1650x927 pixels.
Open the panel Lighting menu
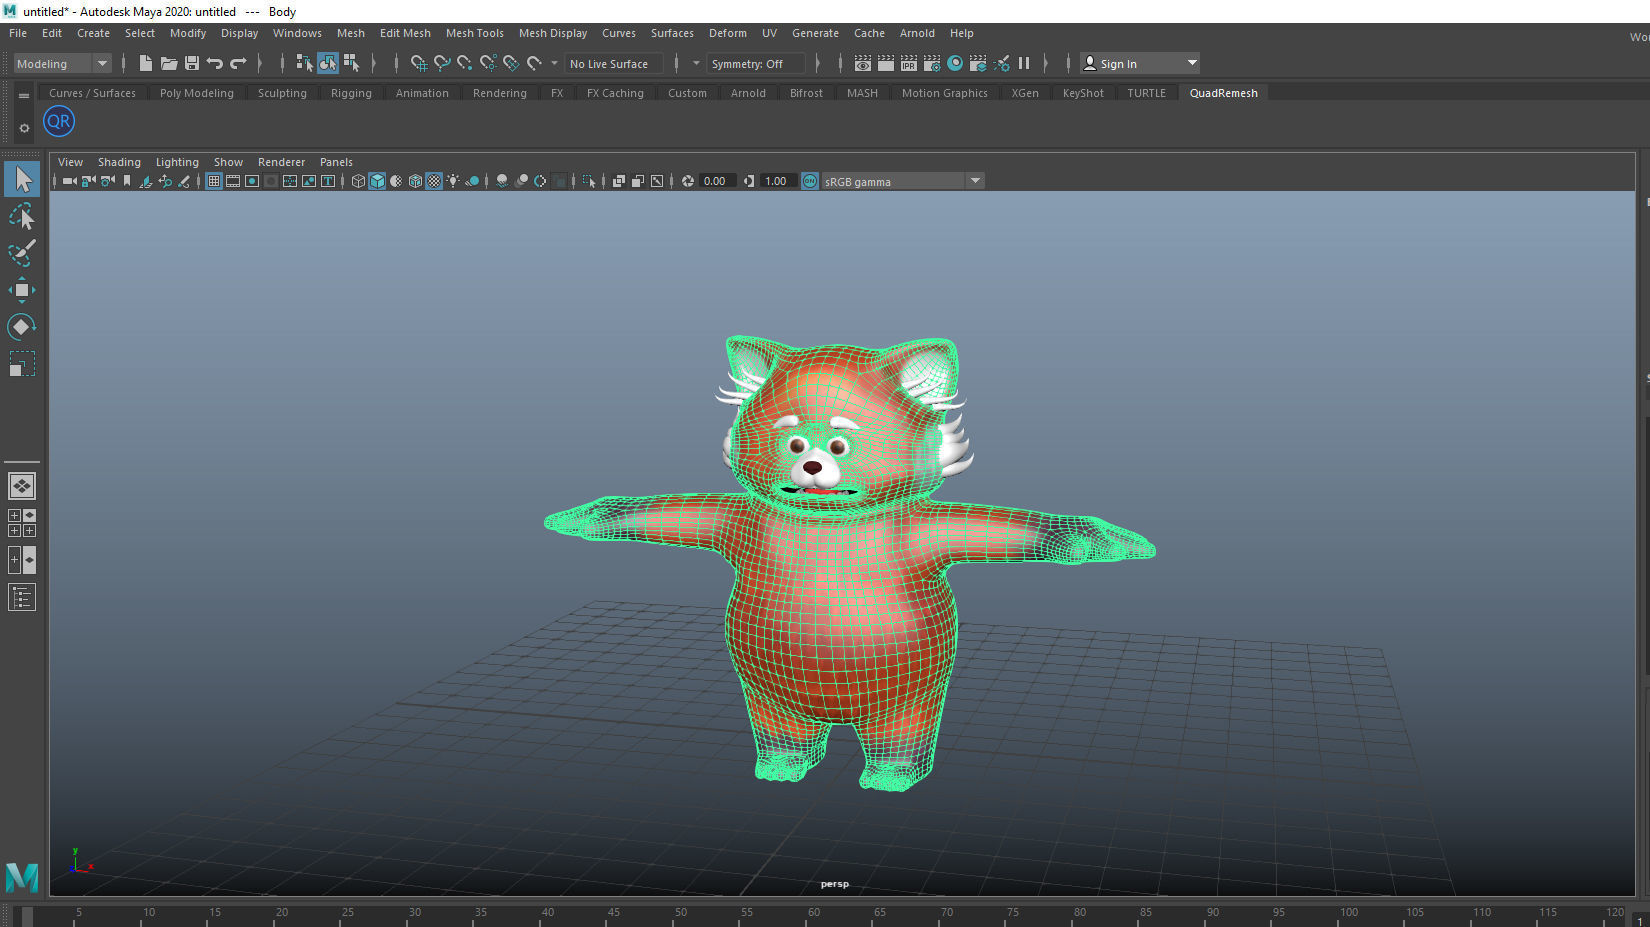coord(177,162)
